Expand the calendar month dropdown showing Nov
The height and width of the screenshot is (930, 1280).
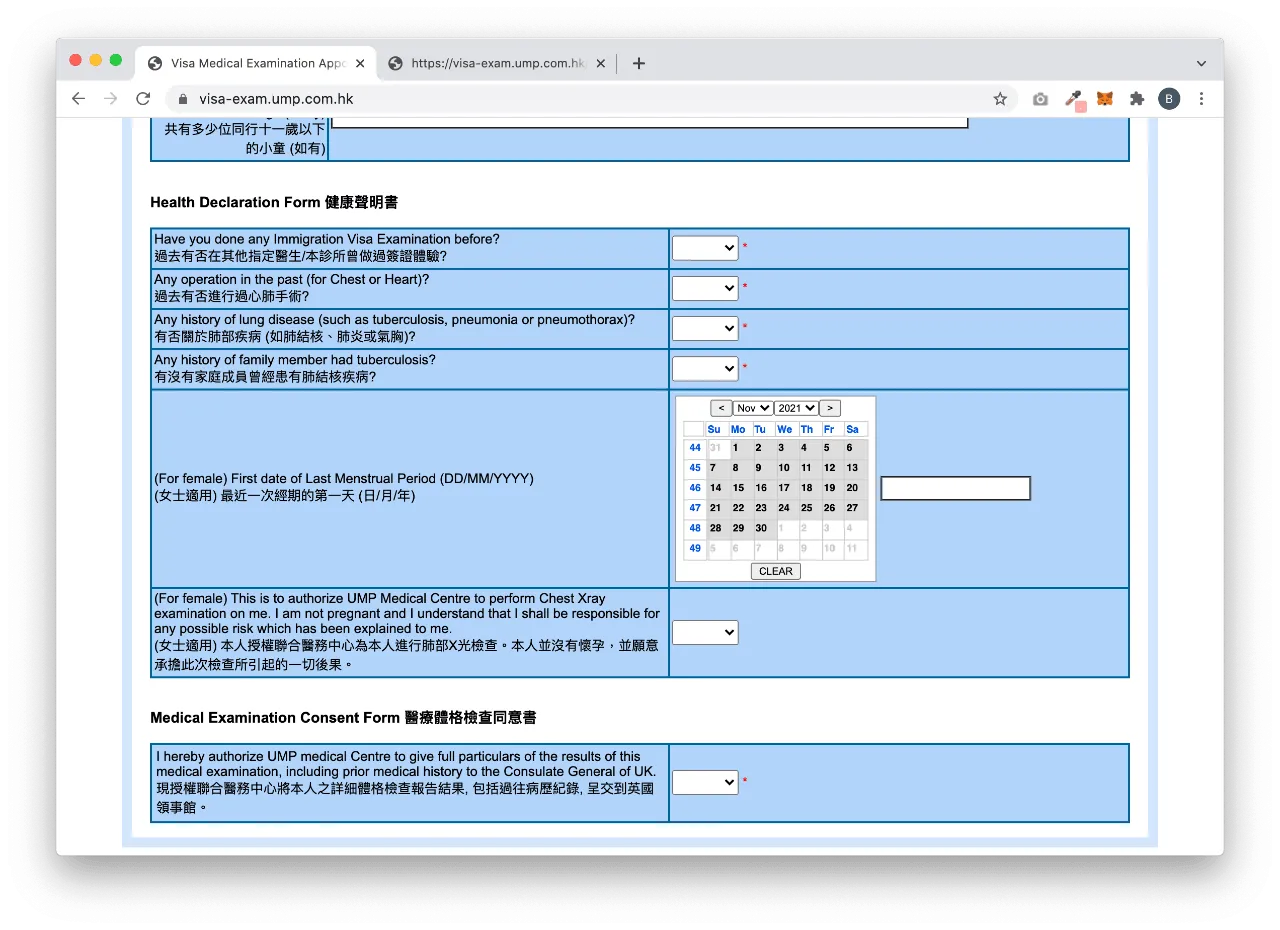753,408
